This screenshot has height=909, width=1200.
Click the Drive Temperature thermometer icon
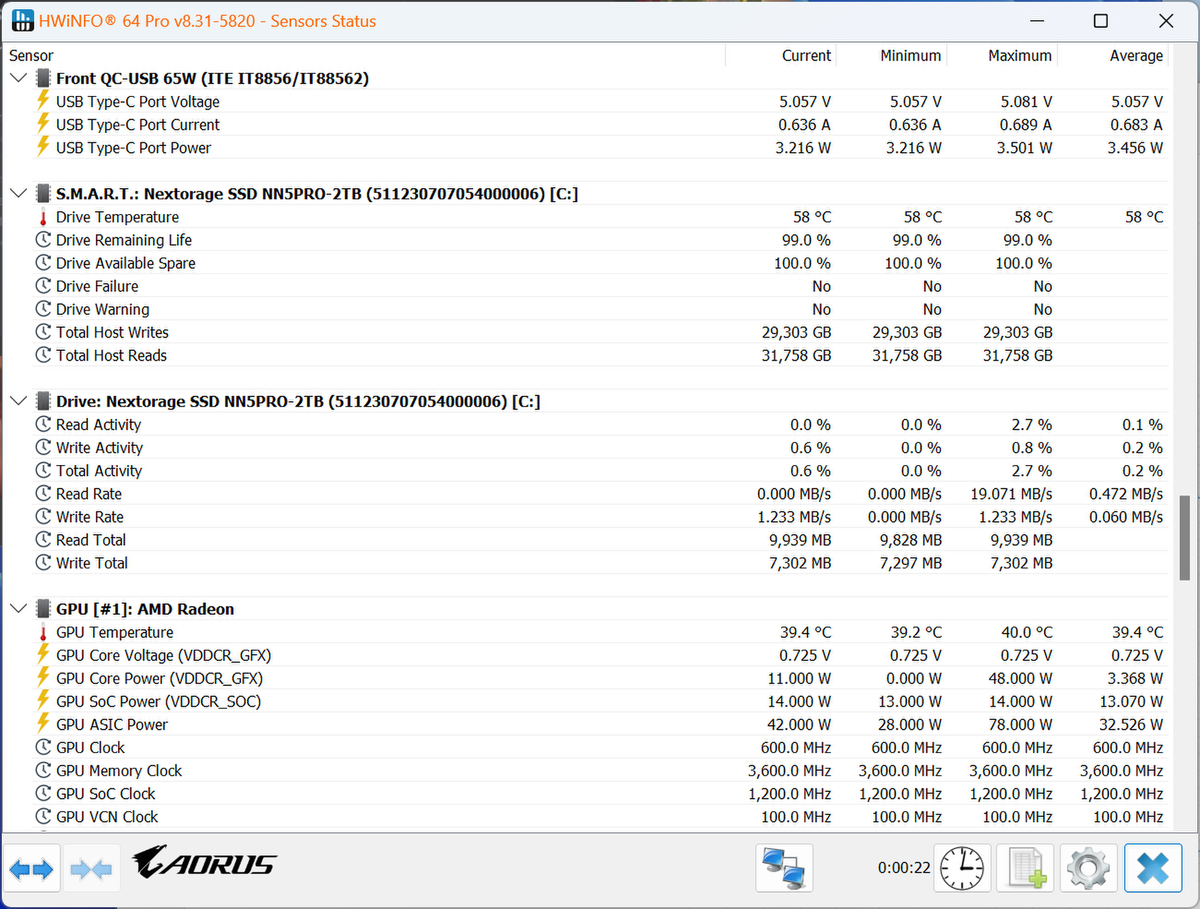pyautogui.click(x=43, y=217)
